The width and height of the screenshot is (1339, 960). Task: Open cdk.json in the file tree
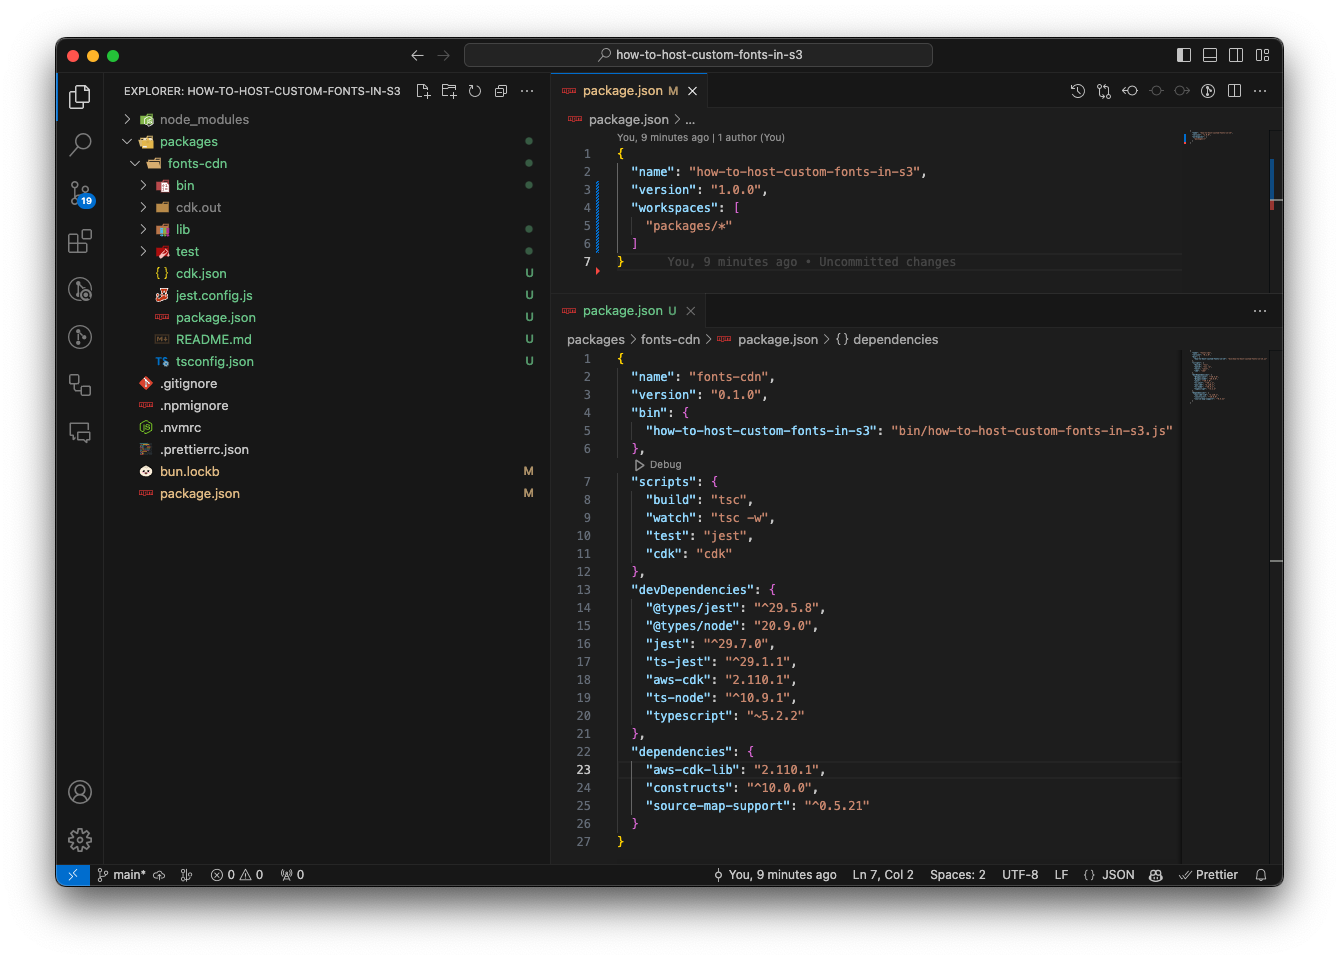(x=201, y=273)
